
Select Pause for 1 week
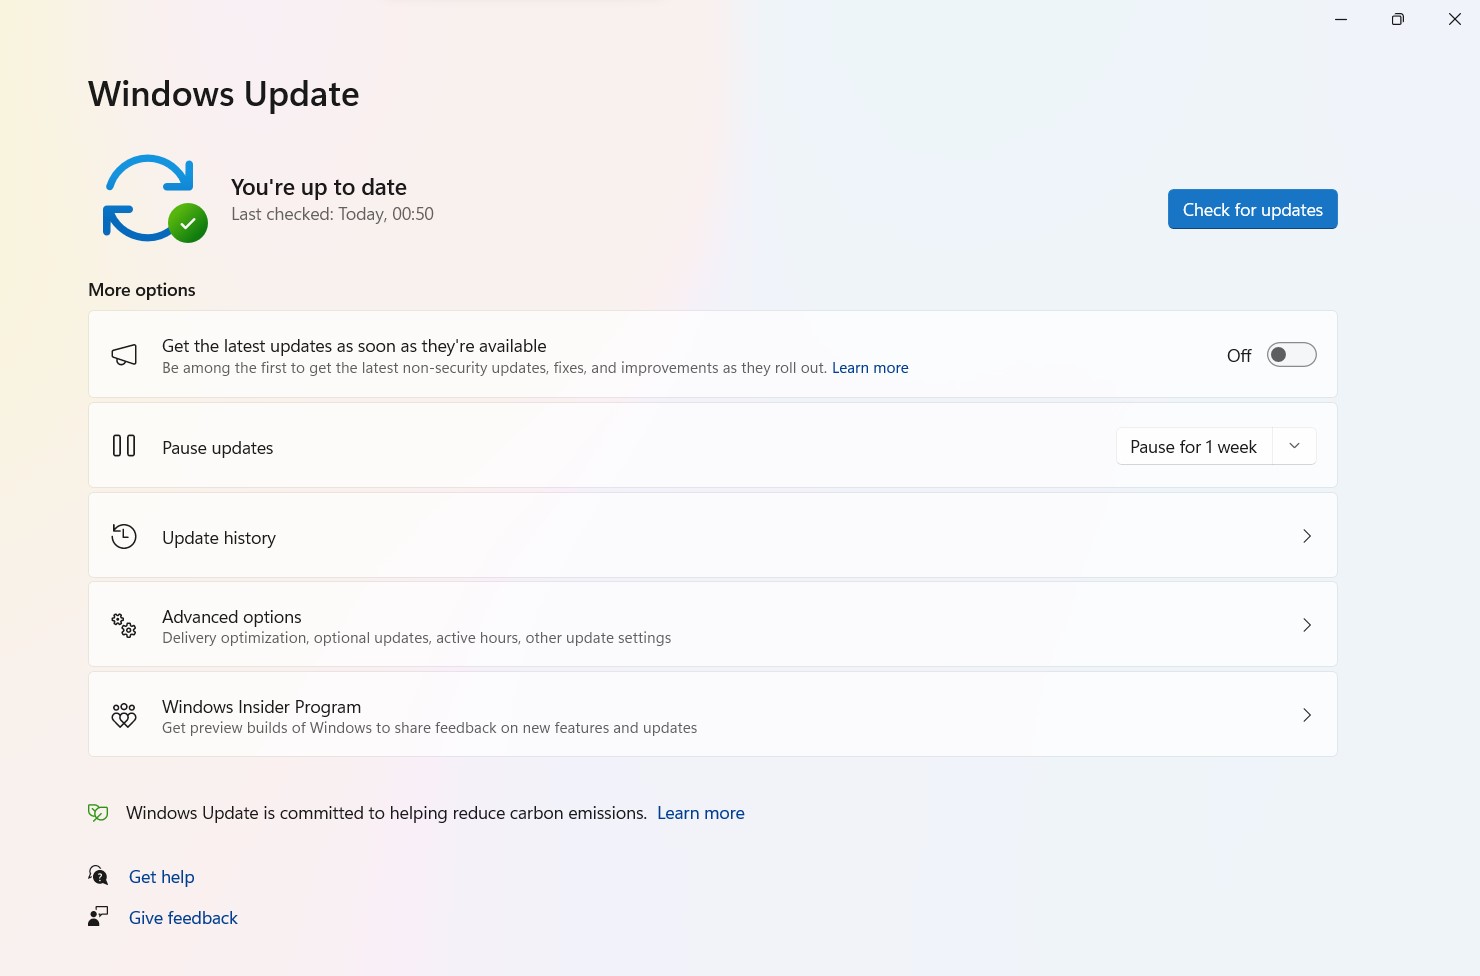point(1193,446)
